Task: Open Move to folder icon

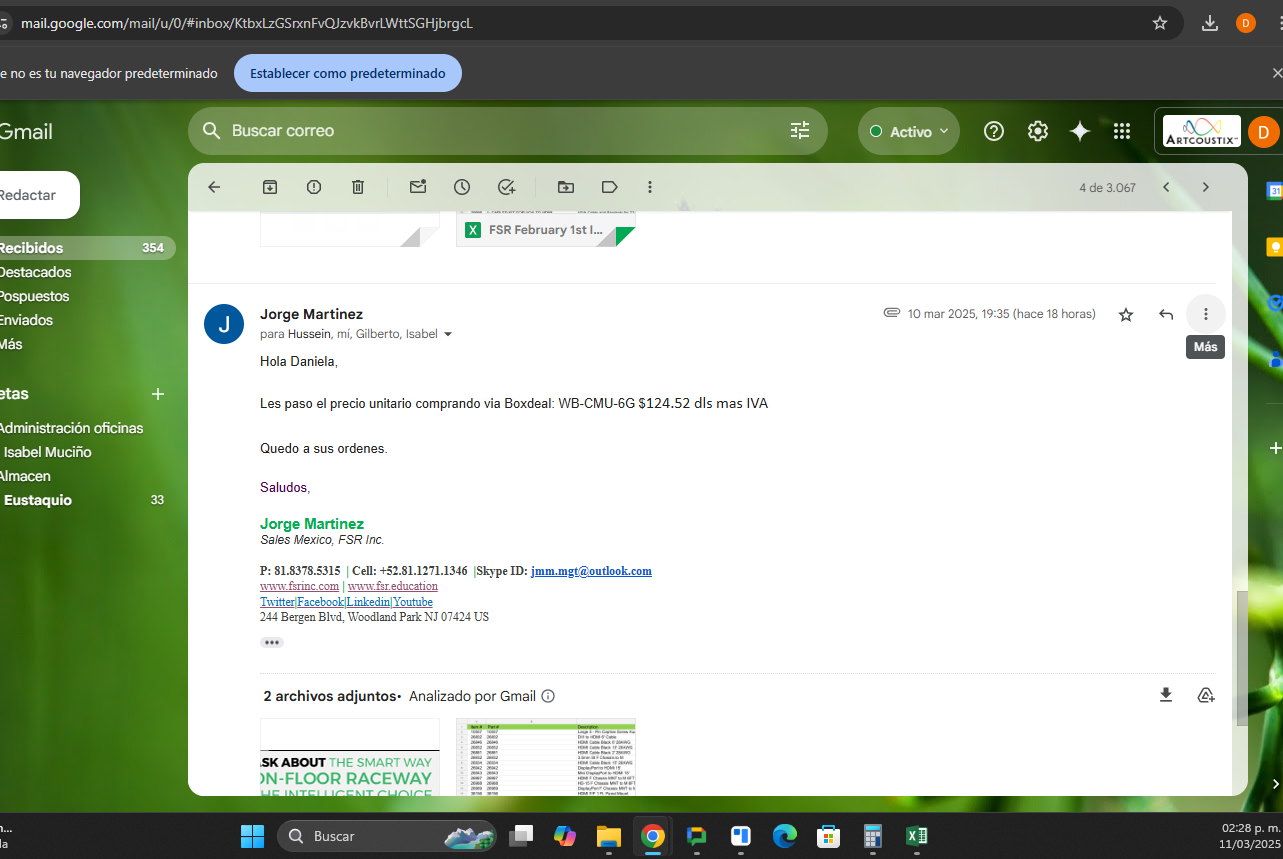Action: (566, 187)
